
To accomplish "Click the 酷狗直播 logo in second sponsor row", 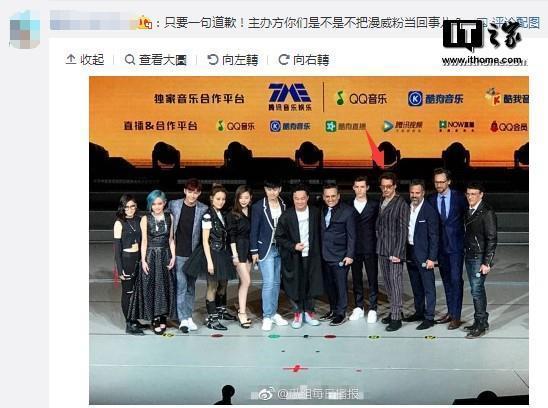I will (x=345, y=126).
